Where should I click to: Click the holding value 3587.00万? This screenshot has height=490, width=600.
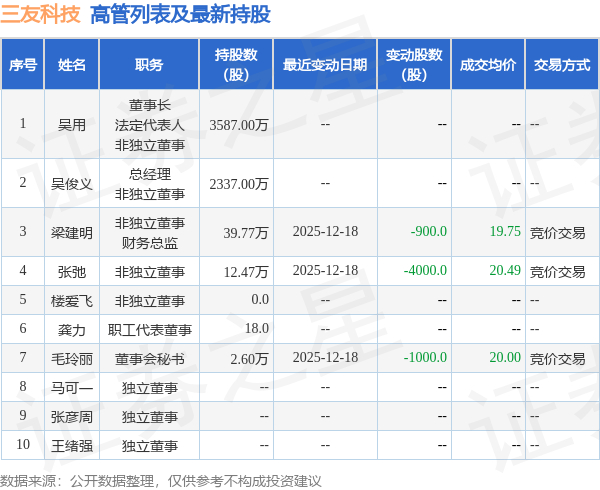(239, 125)
